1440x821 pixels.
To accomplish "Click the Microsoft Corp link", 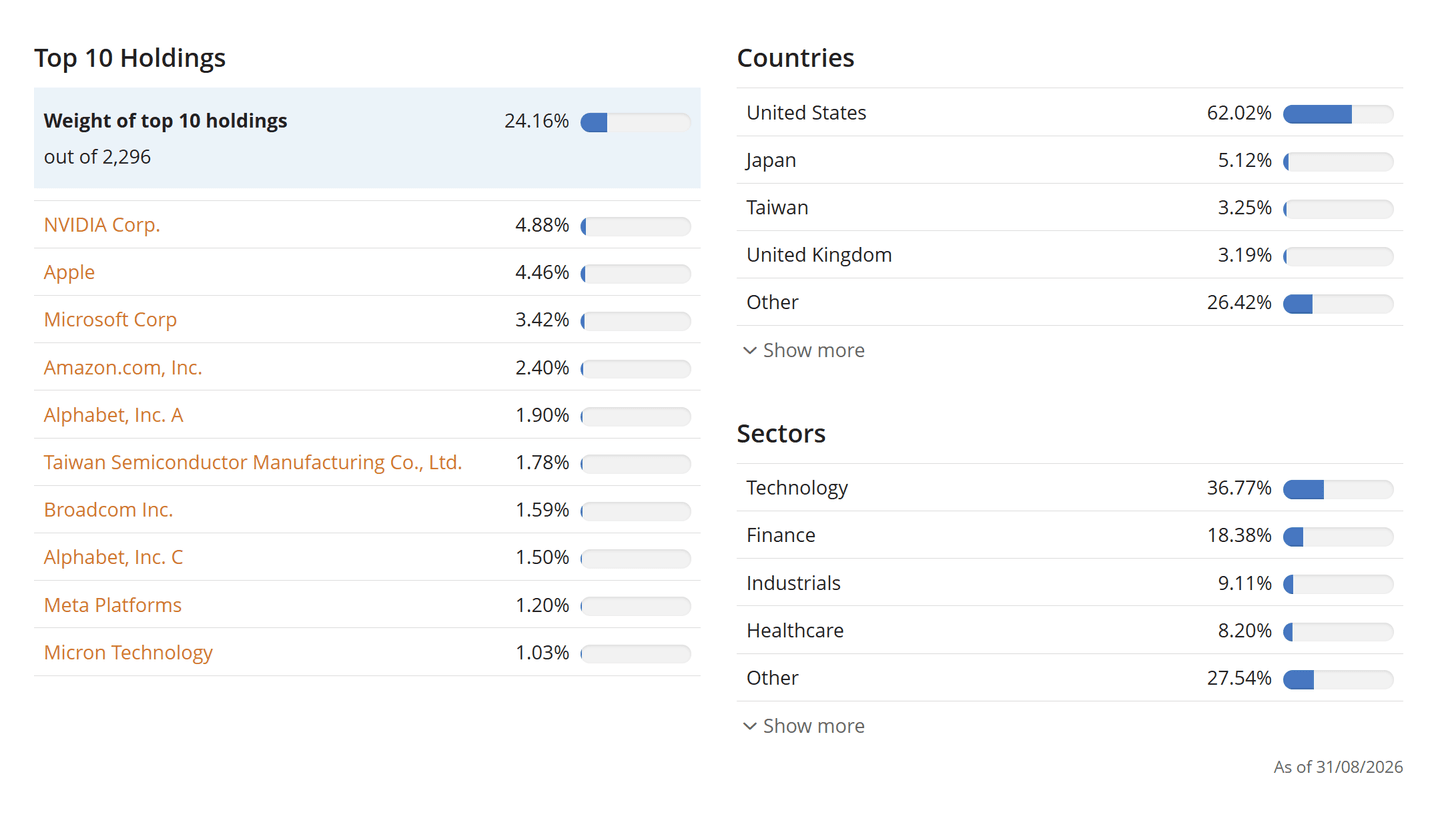I will click(x=110, y=320).
